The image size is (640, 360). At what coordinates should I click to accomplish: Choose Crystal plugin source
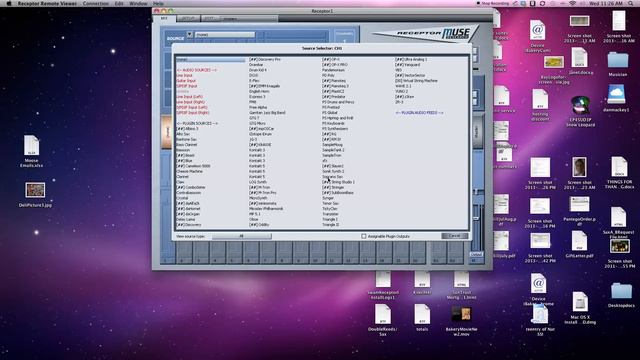coord(182,198)
